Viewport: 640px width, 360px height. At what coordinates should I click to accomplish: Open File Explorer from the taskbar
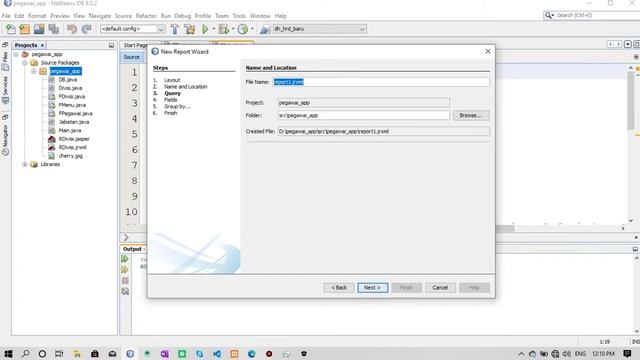(x=77, y=354)
